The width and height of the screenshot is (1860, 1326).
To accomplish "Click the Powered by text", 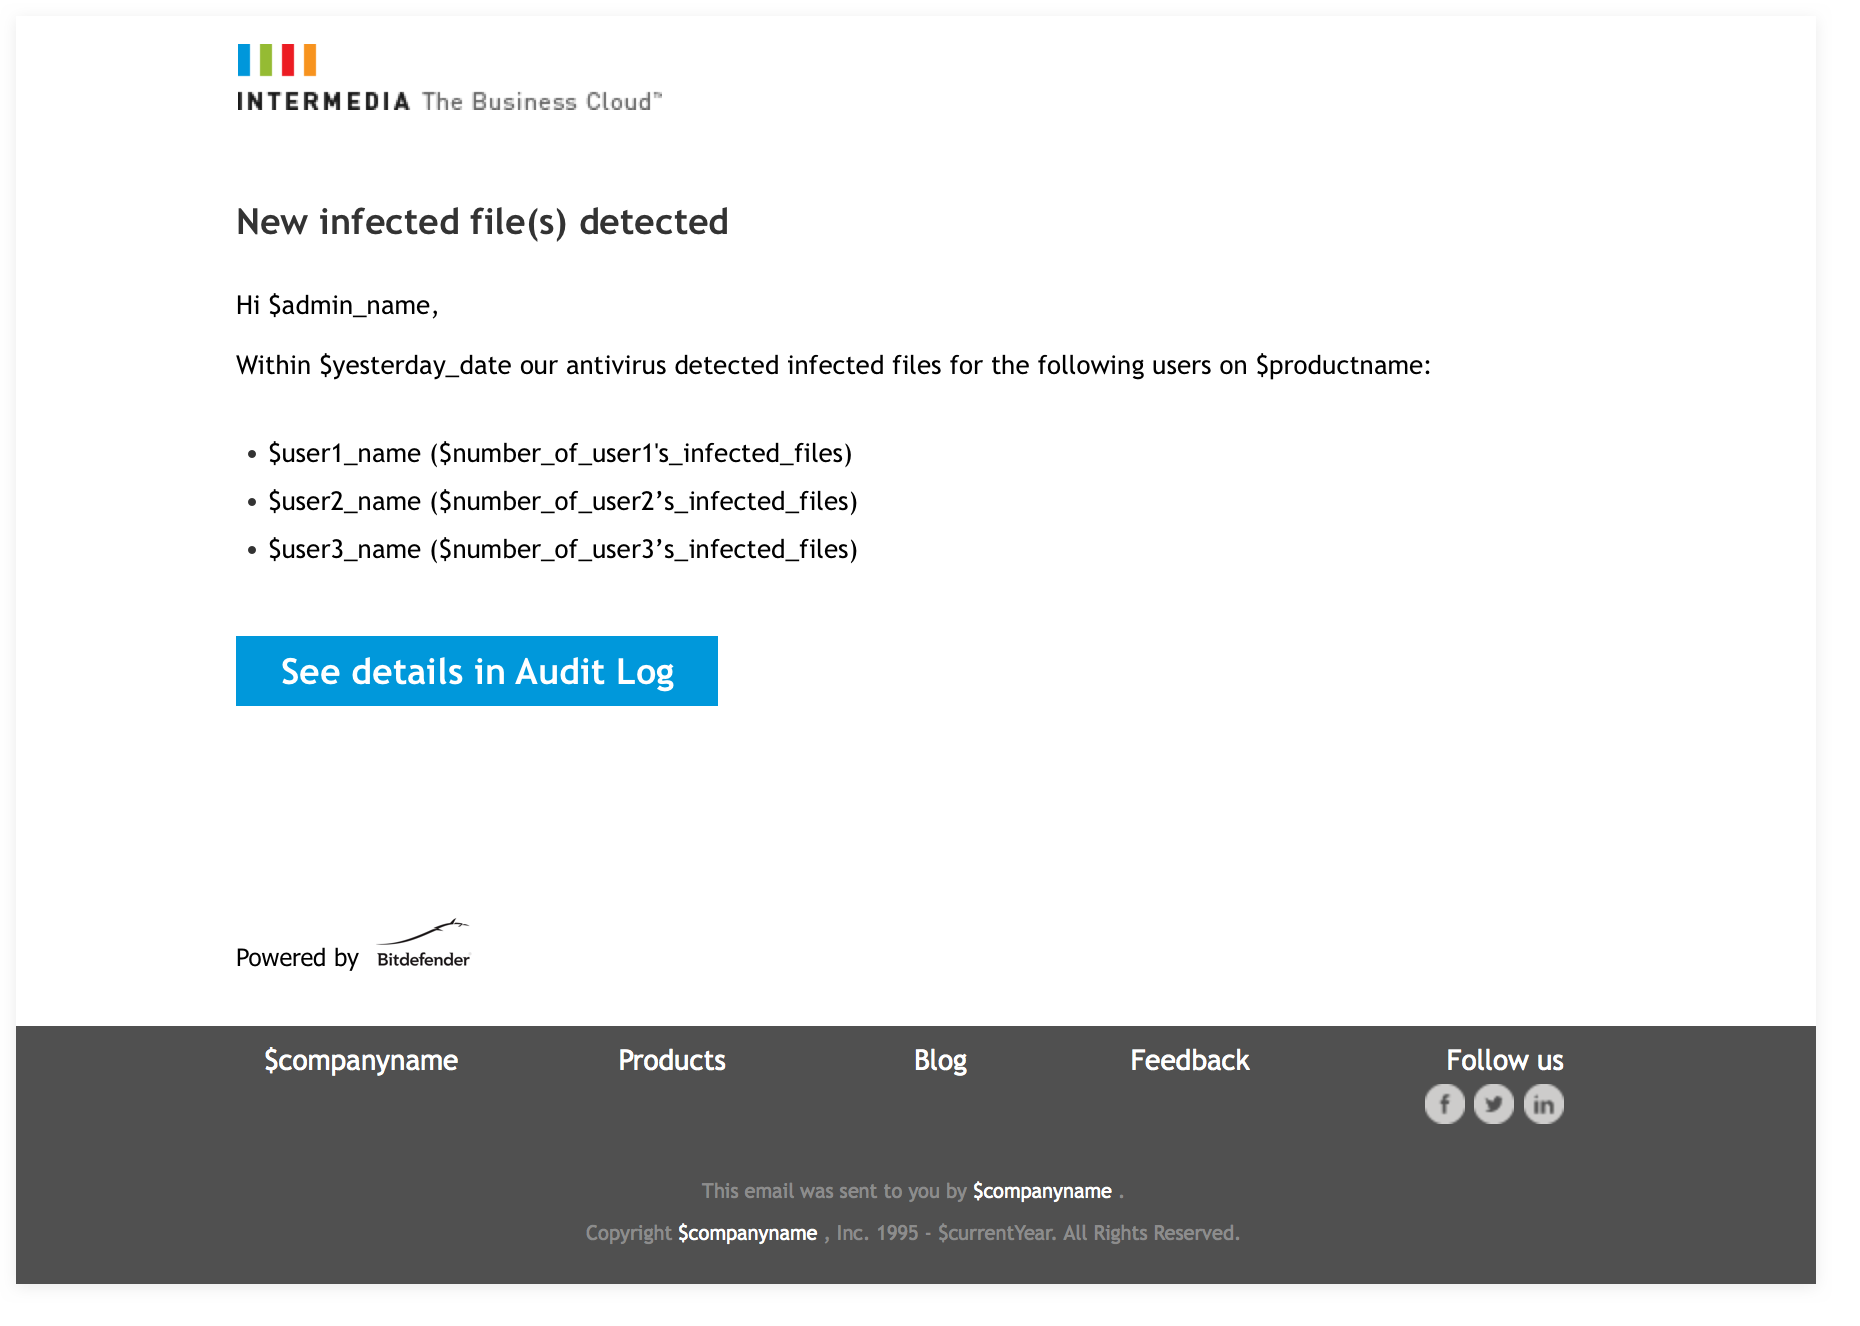I will pyautogui.click(x=297, y=958).
